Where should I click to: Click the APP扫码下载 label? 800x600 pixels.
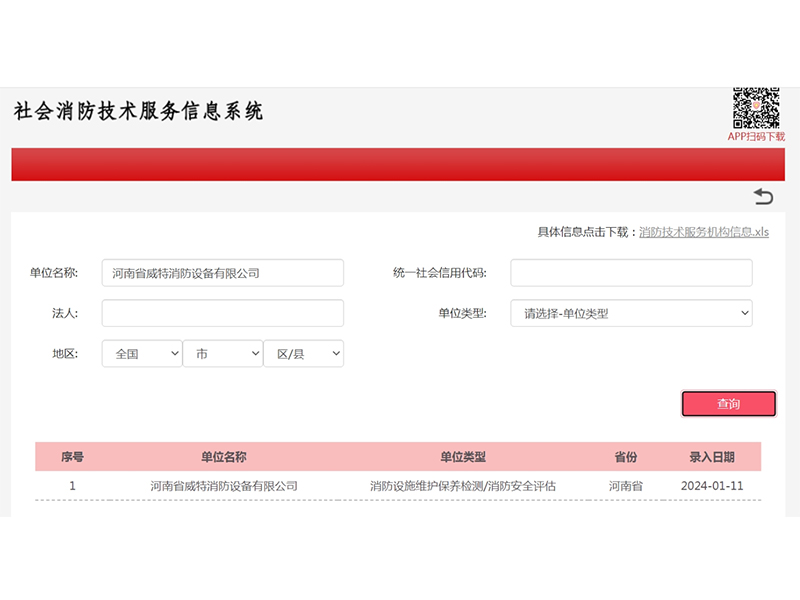coord(756,137)
